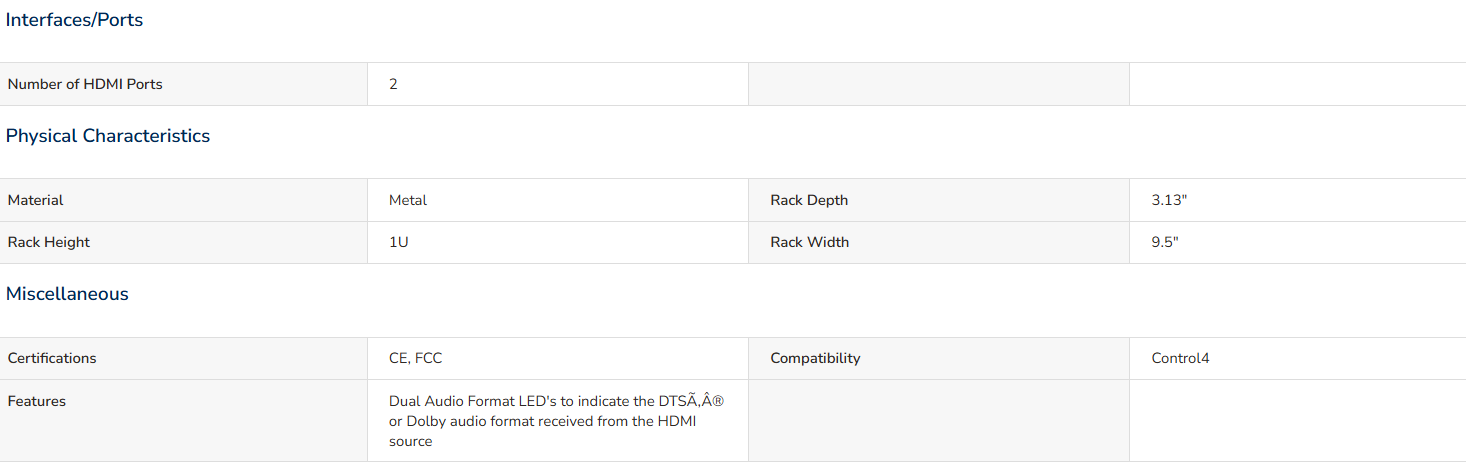Click the 3.13" rack depth value
The image size is (1466, 462).
[1169, 200]
